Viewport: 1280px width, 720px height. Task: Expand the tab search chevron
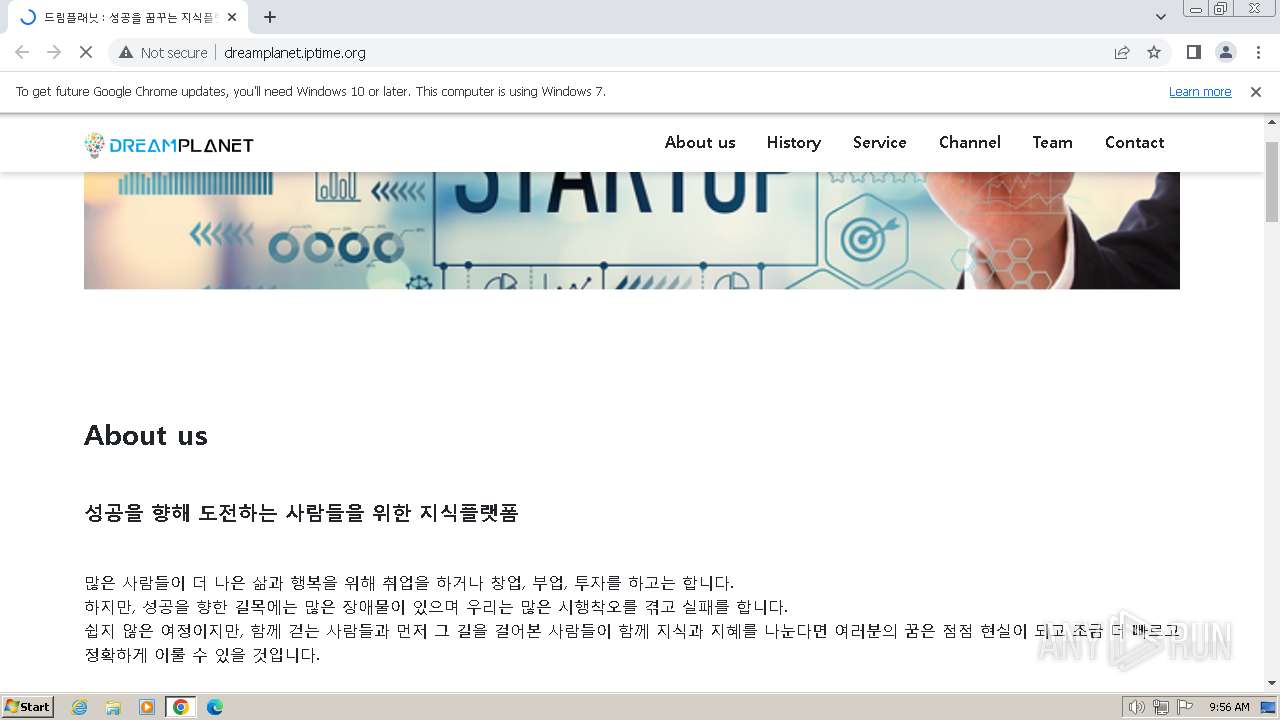point(1160,17)
